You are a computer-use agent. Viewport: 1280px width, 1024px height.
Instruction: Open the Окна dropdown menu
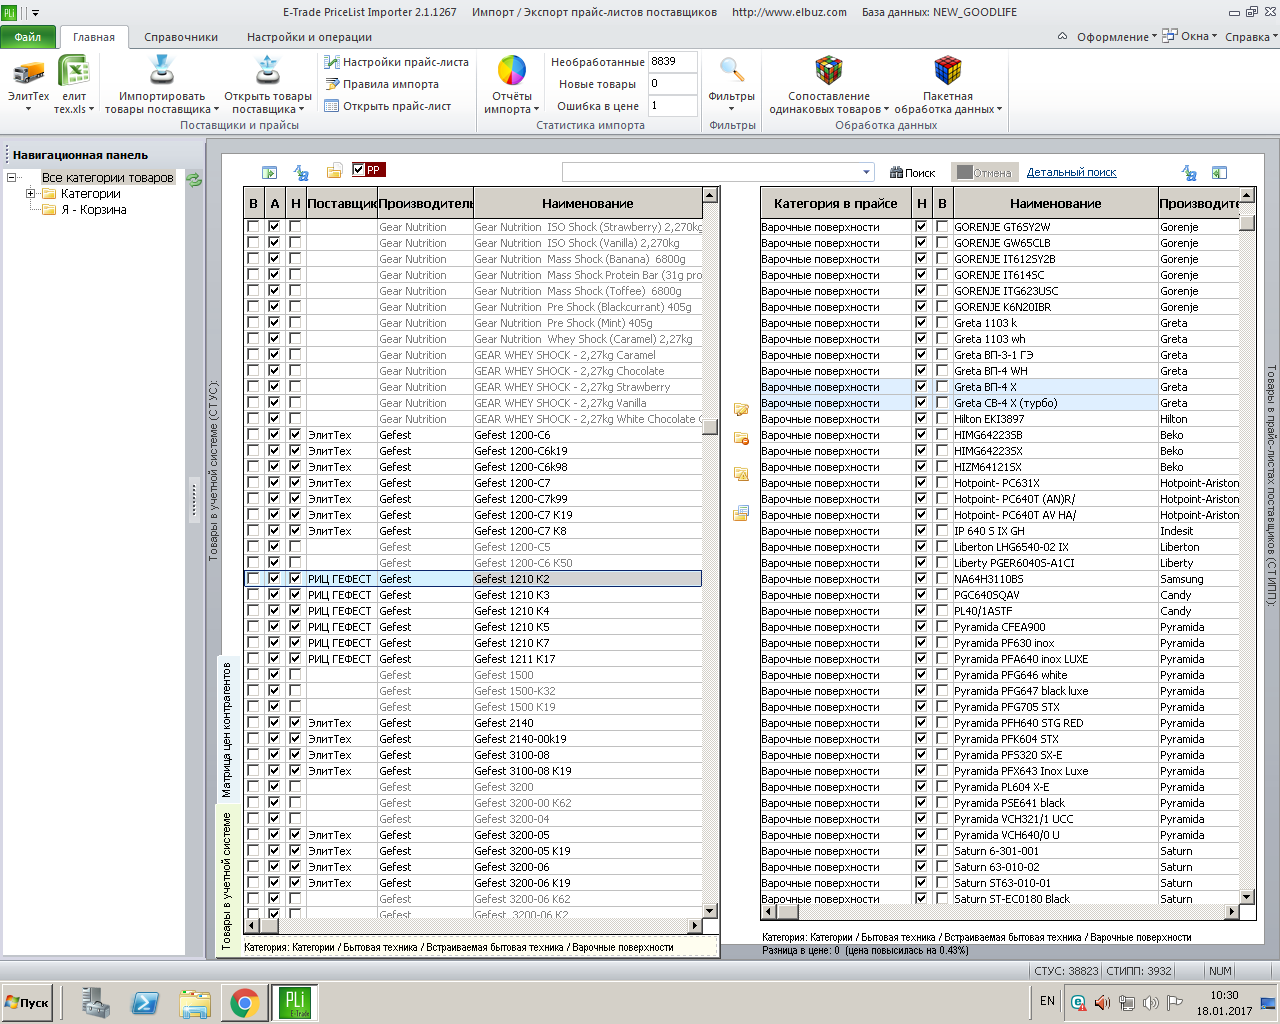(1190, 36)
